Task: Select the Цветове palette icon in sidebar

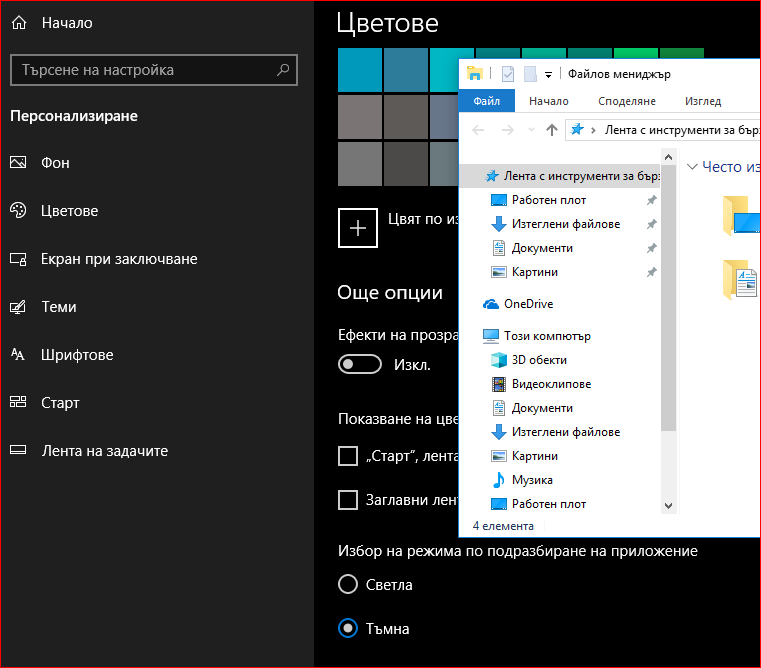Action: point(18,210)
